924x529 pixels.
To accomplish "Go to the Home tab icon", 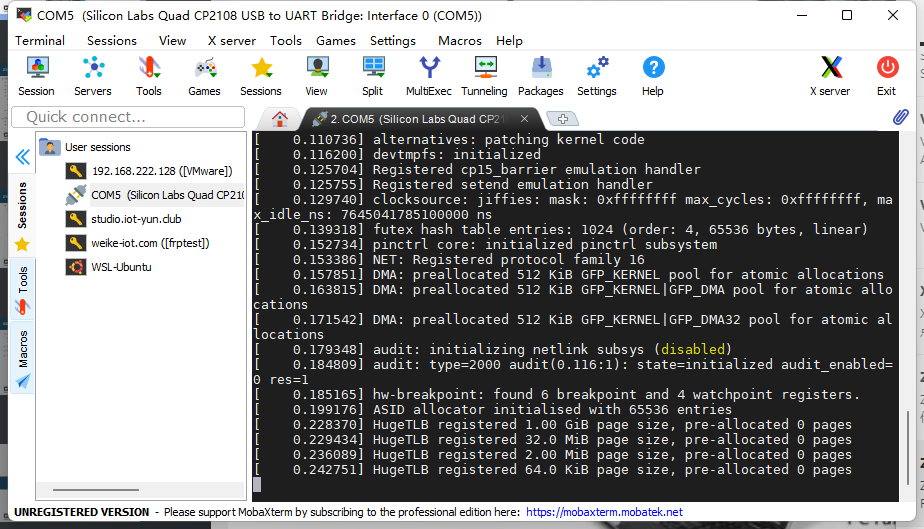I will click(280, 119).
